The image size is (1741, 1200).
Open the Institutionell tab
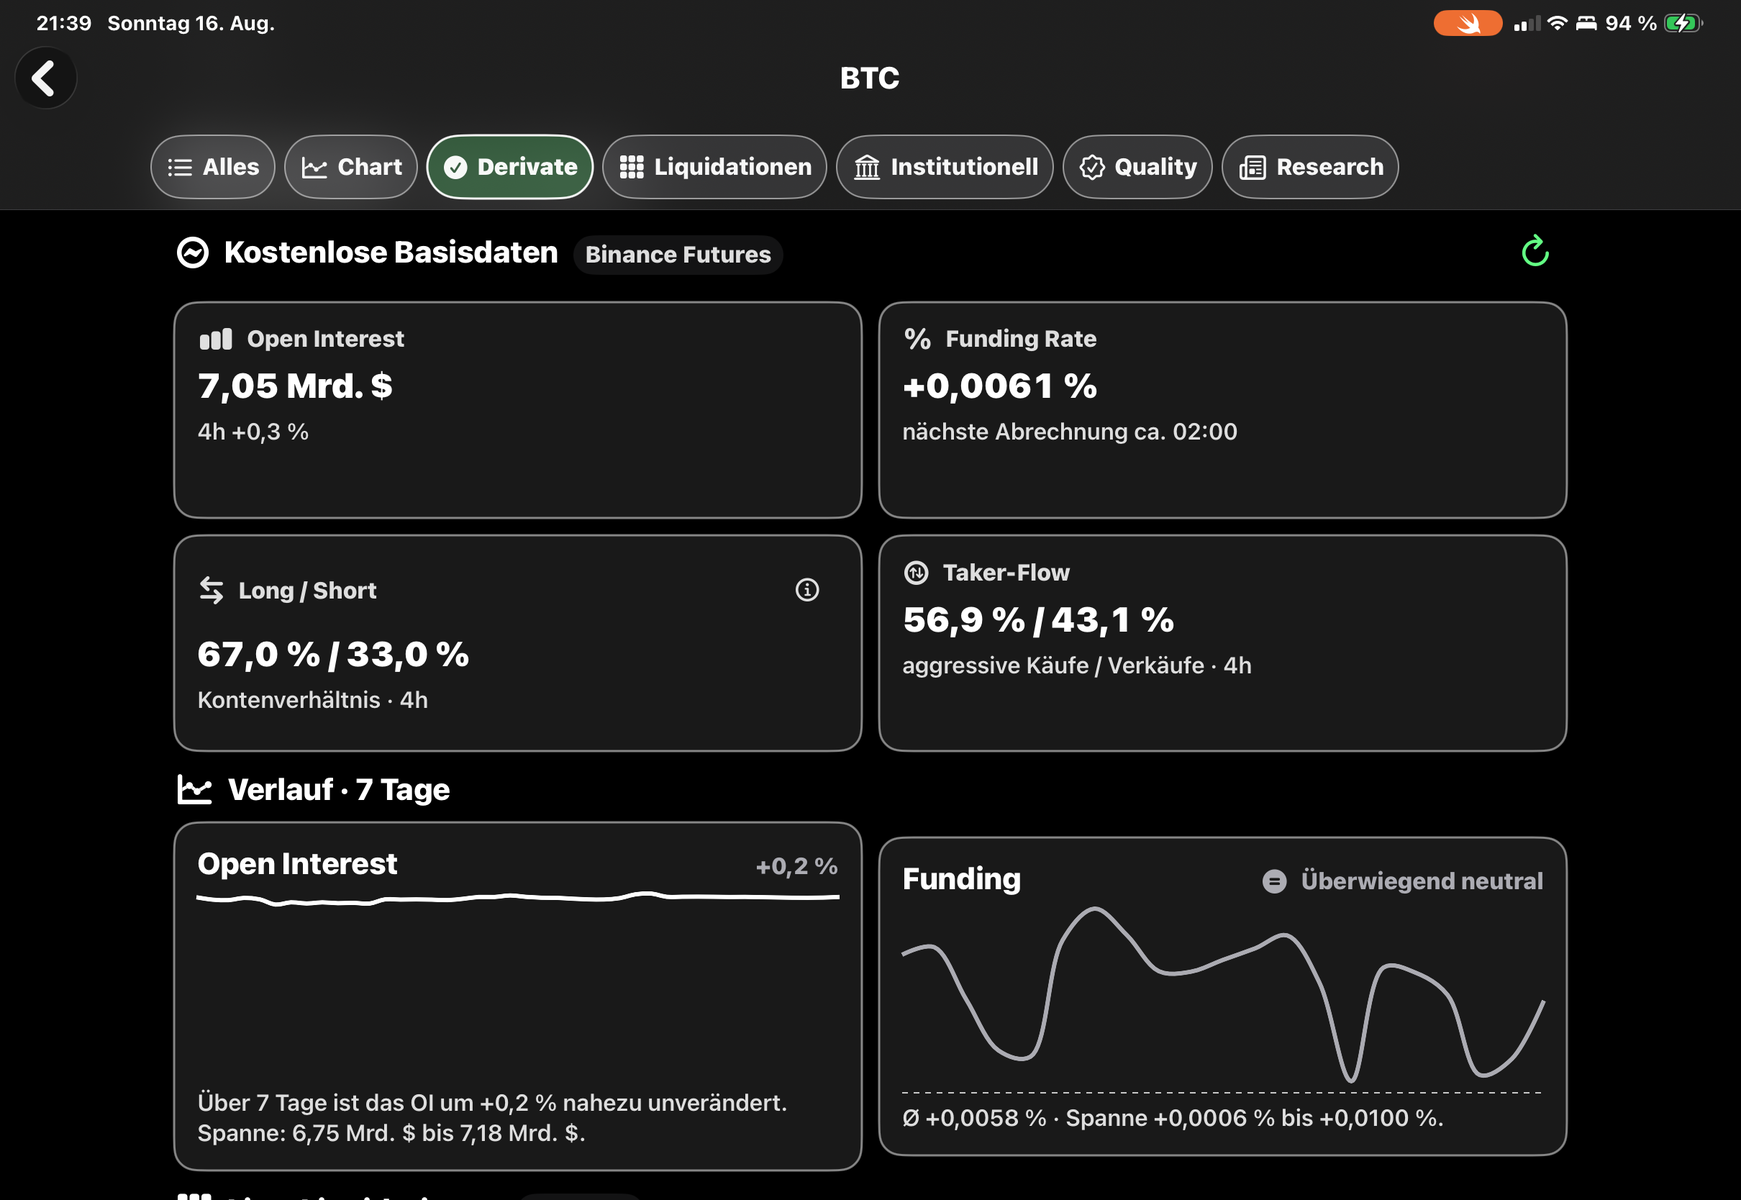click(x=945, y=167)
